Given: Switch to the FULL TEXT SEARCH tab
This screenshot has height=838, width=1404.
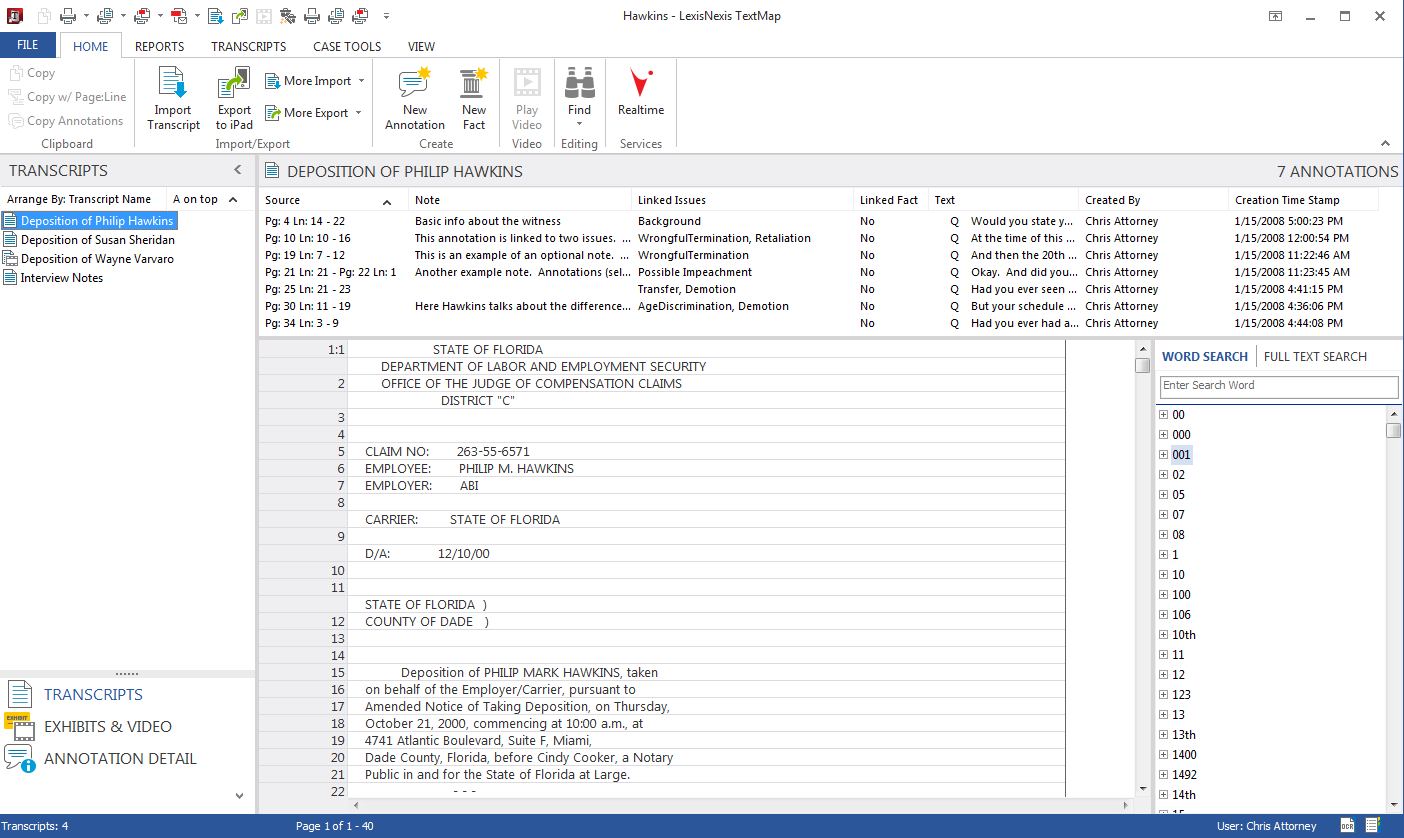Looking at the screenshot, I should coord(1315,357).
